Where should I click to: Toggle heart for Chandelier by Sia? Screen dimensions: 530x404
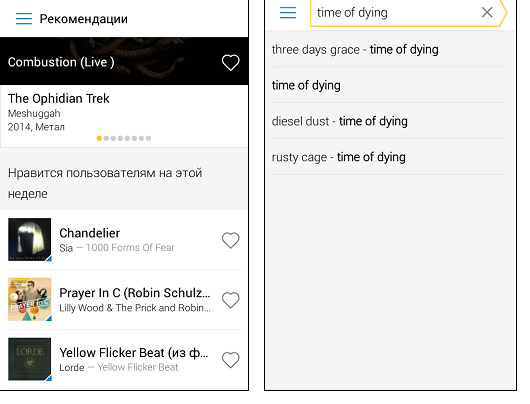click(231, 240)
